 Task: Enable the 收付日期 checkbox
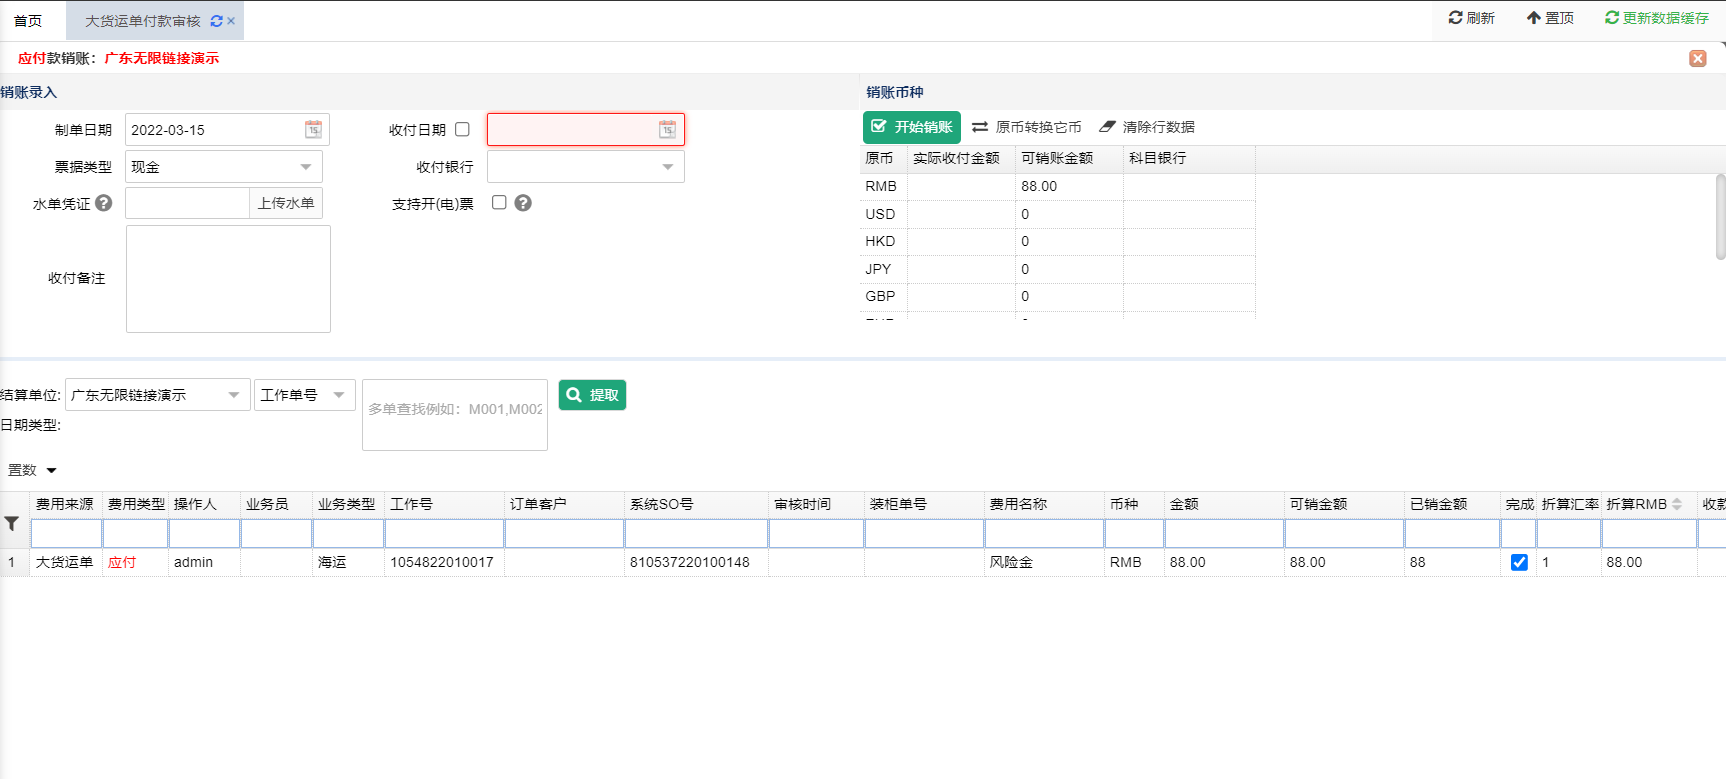(x=462, y=130)
